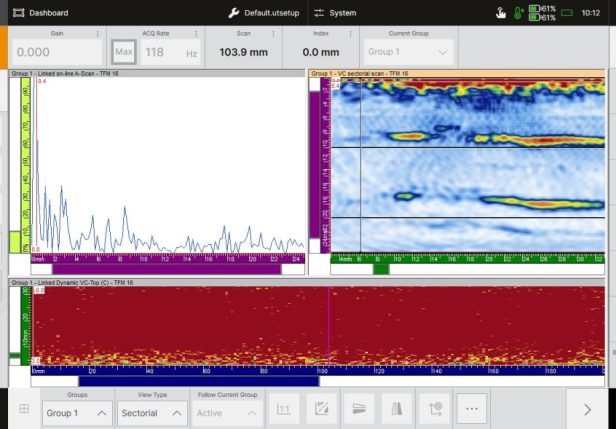616x429 pixels.
Task: Open the Dashboard menu
Action: pyautogui.click(x=41, y=13)
